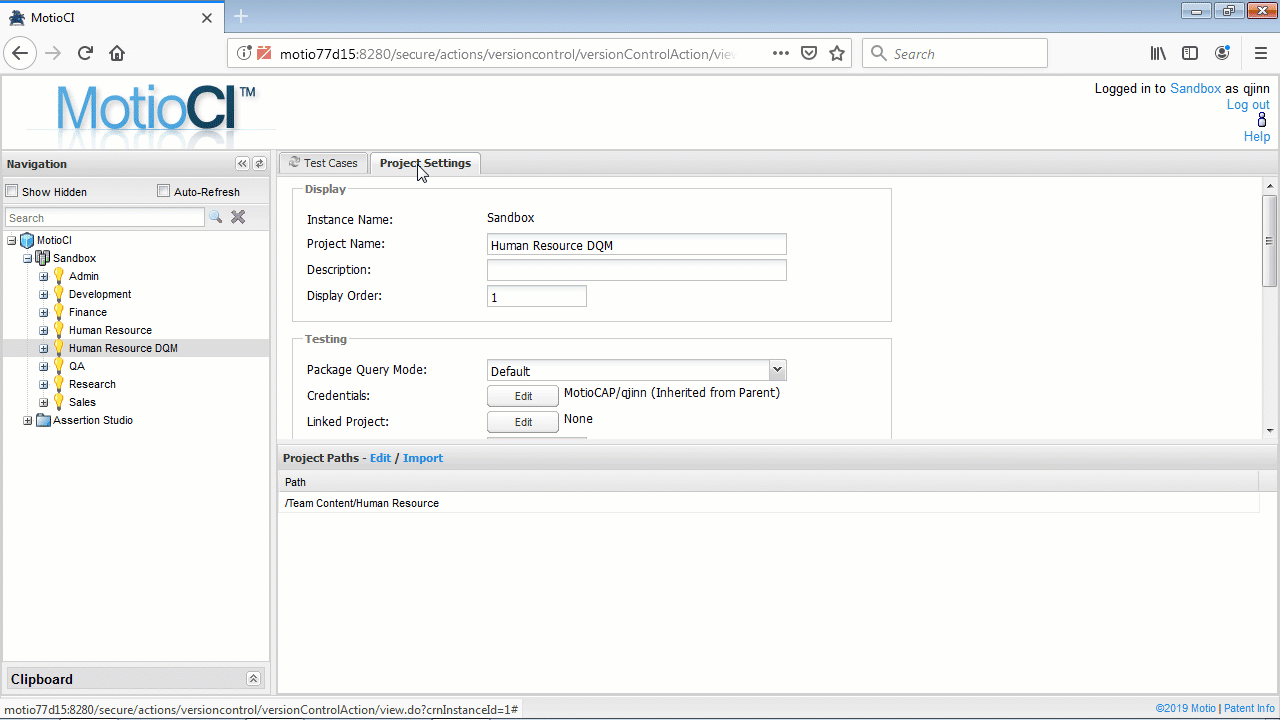Image resolution: width=1280 pixels, height=720 pixels.
Task: Enable the Show Hidden checkbox
Action: tap(12, 191)
